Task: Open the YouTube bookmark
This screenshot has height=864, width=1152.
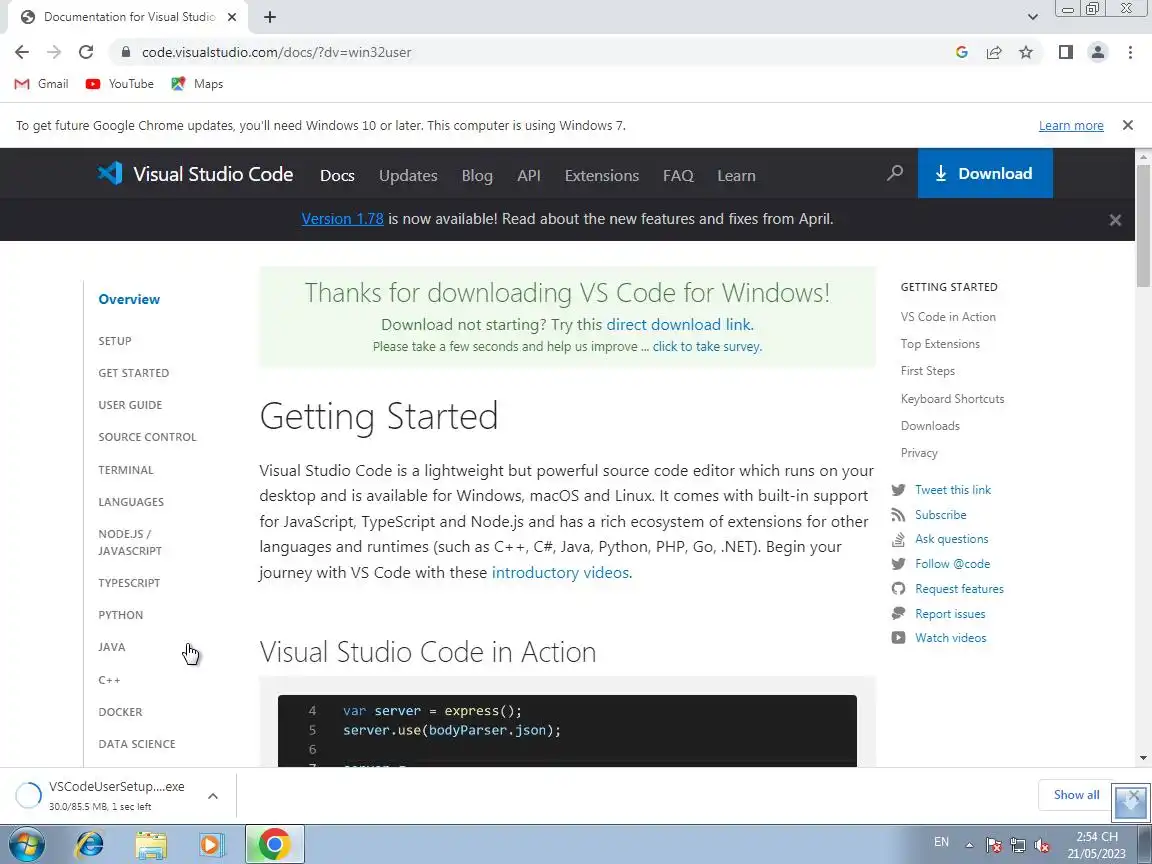Action: (120, 84)
